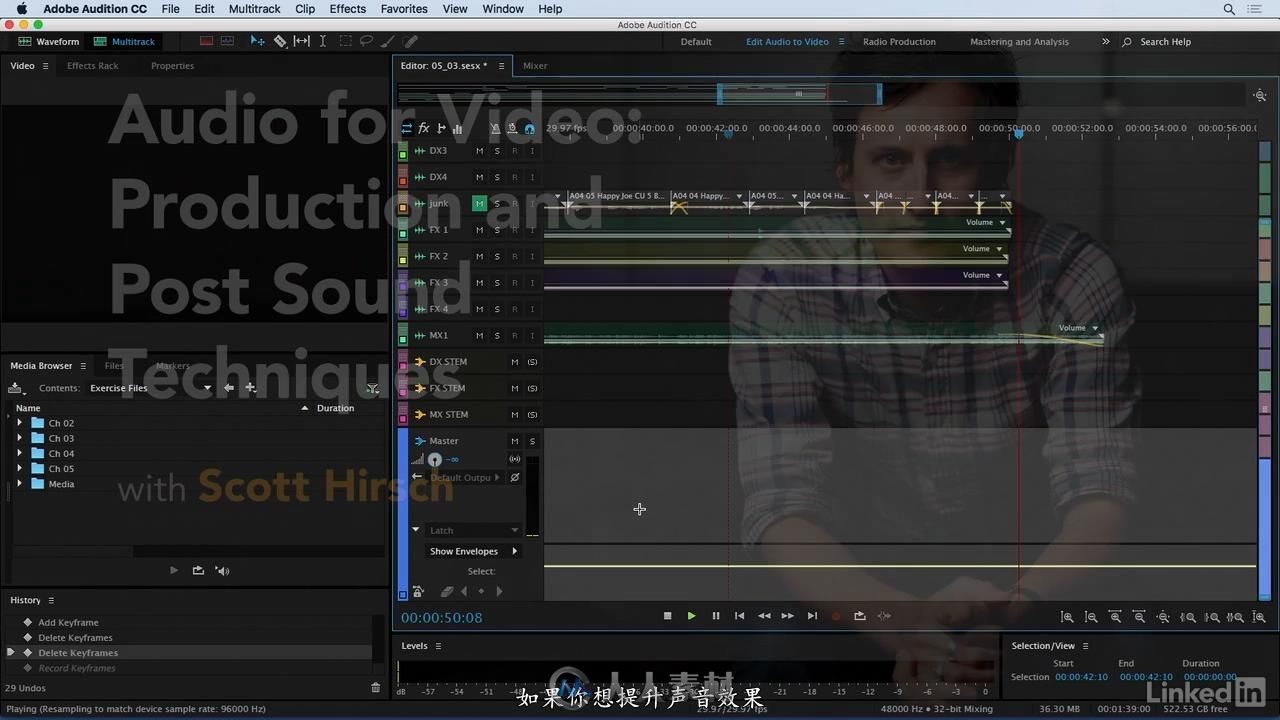Image resolution: width=1280 pixels, height=720 pixels.
Task: Open macOS Spotlight search icon
Action: point(1229,9)
